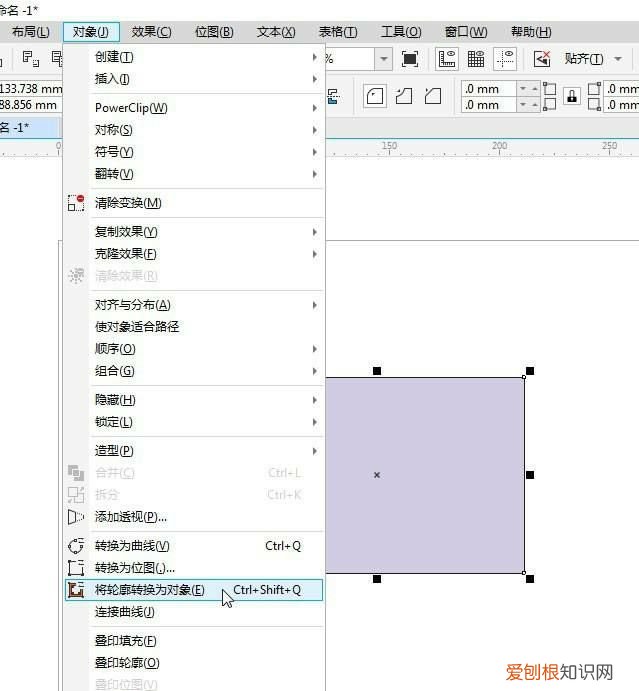Expand the 符号(Y) submenu

(x=194, y=152)
